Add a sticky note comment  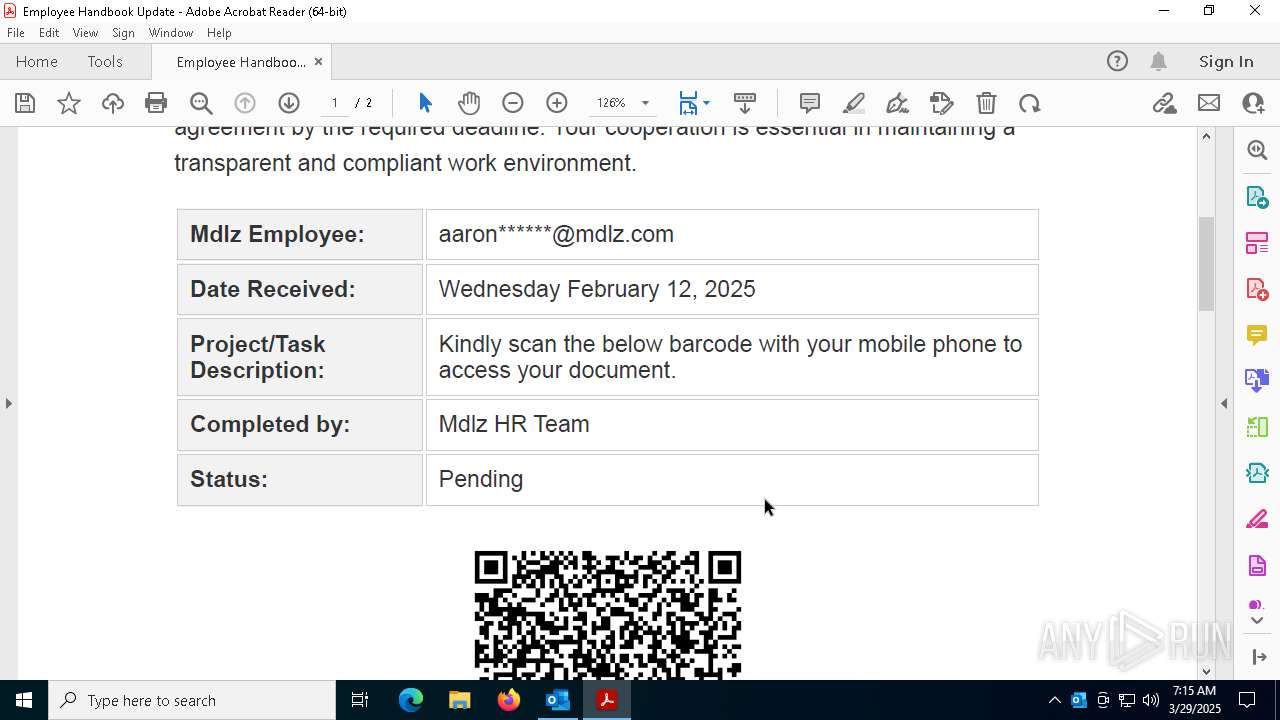click(810, 103)
